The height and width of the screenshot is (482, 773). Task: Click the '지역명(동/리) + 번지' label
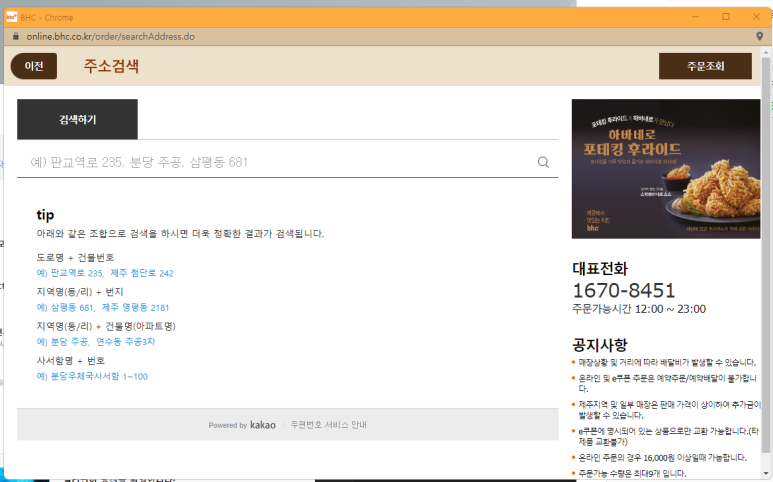point(80,292)
